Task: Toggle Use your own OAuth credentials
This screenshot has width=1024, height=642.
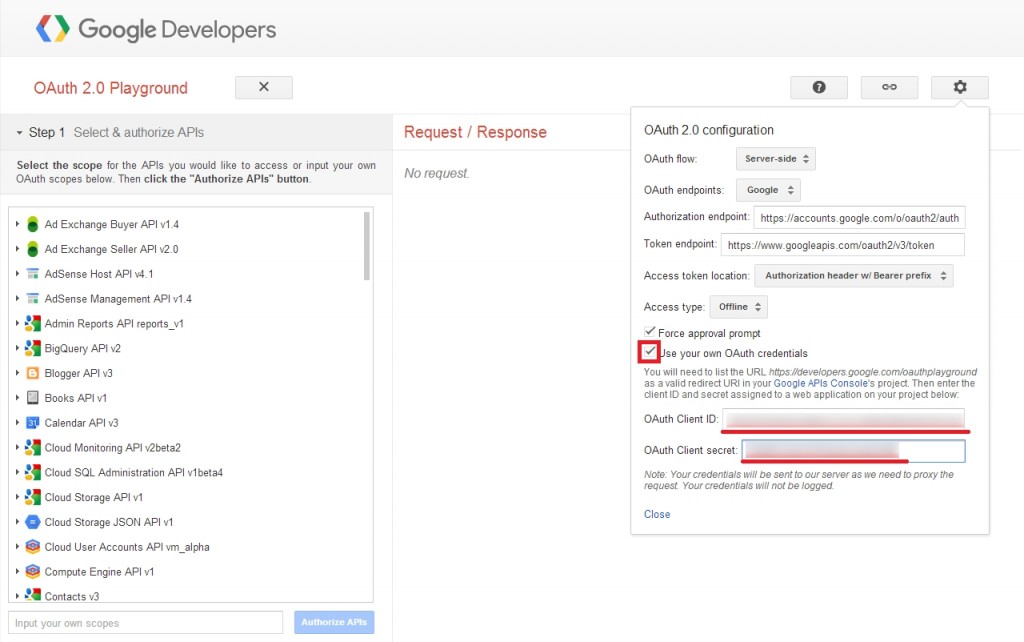Action: pos(650,352)
